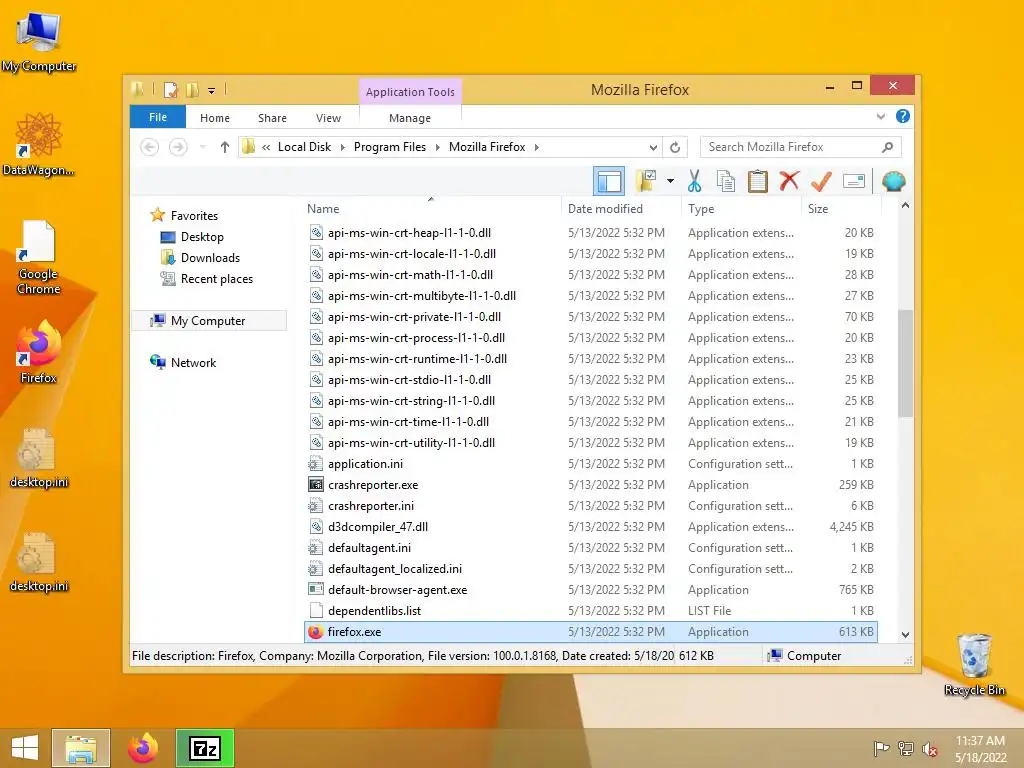Viewport: 1024px width, 768px height.
Task: Select crashreporter.exe file
Action: (x=591, y=485)
